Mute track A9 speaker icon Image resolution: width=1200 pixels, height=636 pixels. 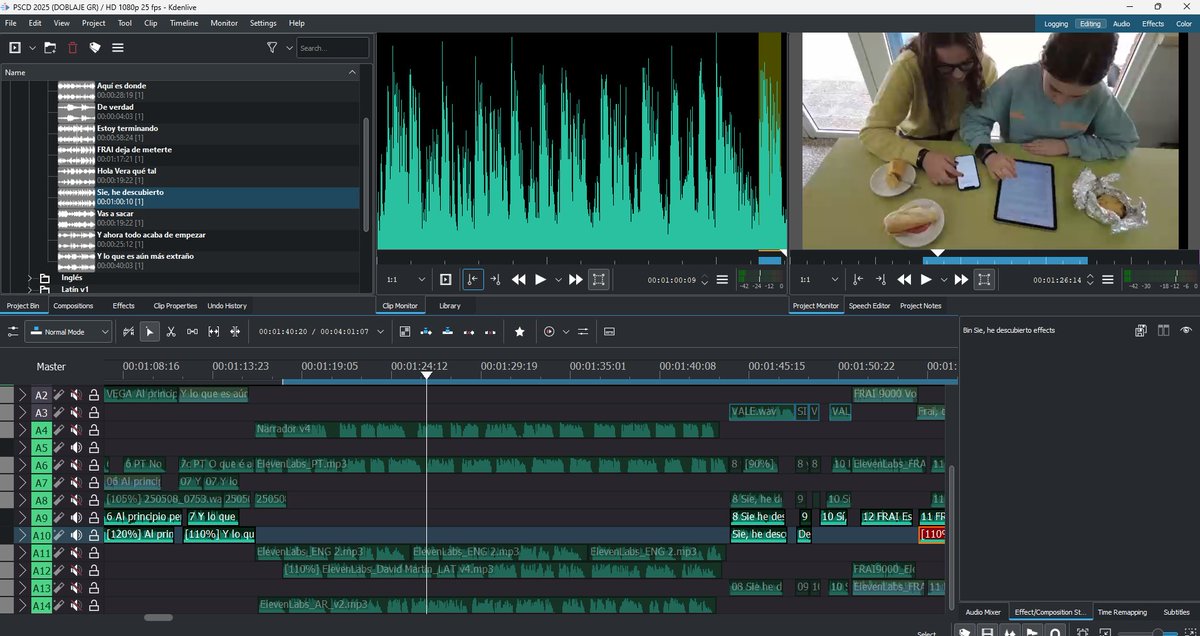click(76, 517)
